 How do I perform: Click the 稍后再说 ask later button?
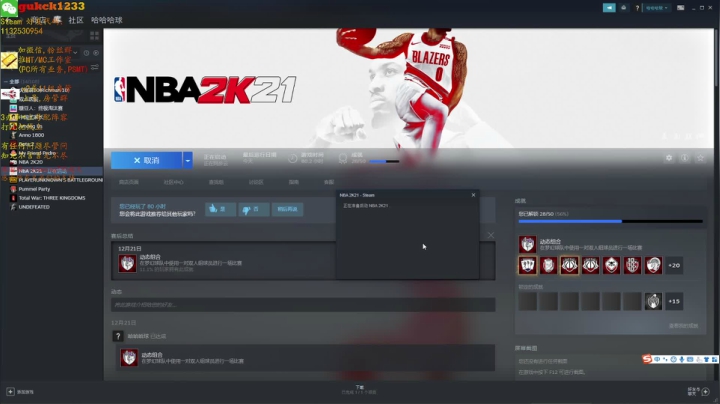[x=287, y=209]
